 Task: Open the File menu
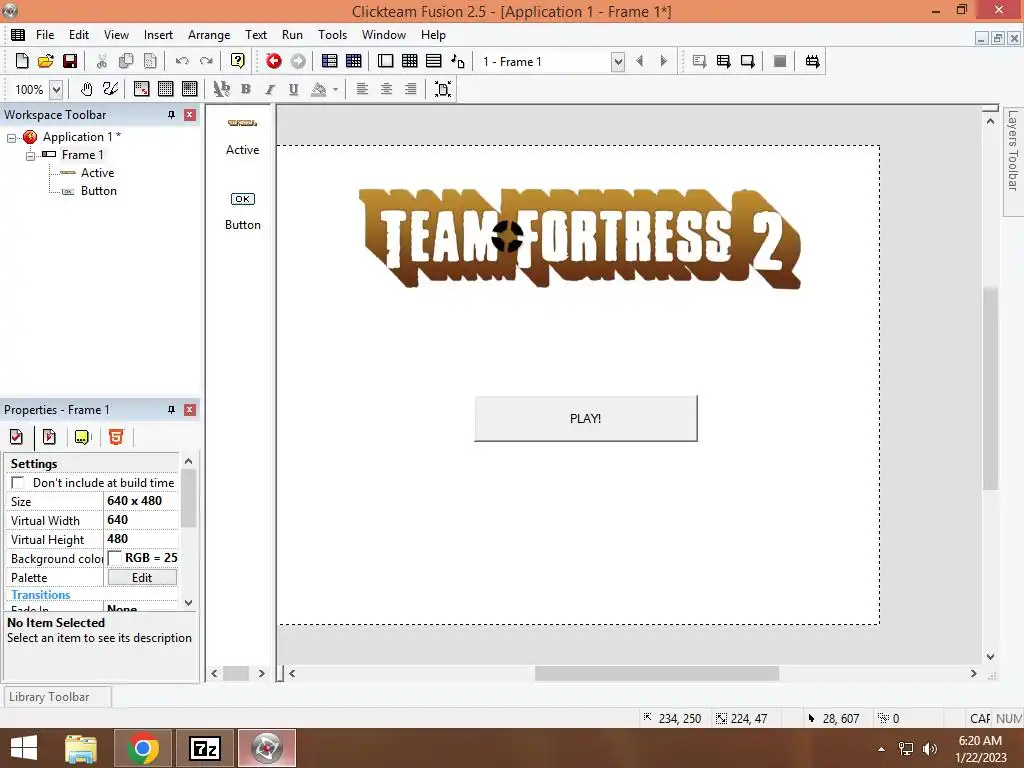tap(45, 35)
